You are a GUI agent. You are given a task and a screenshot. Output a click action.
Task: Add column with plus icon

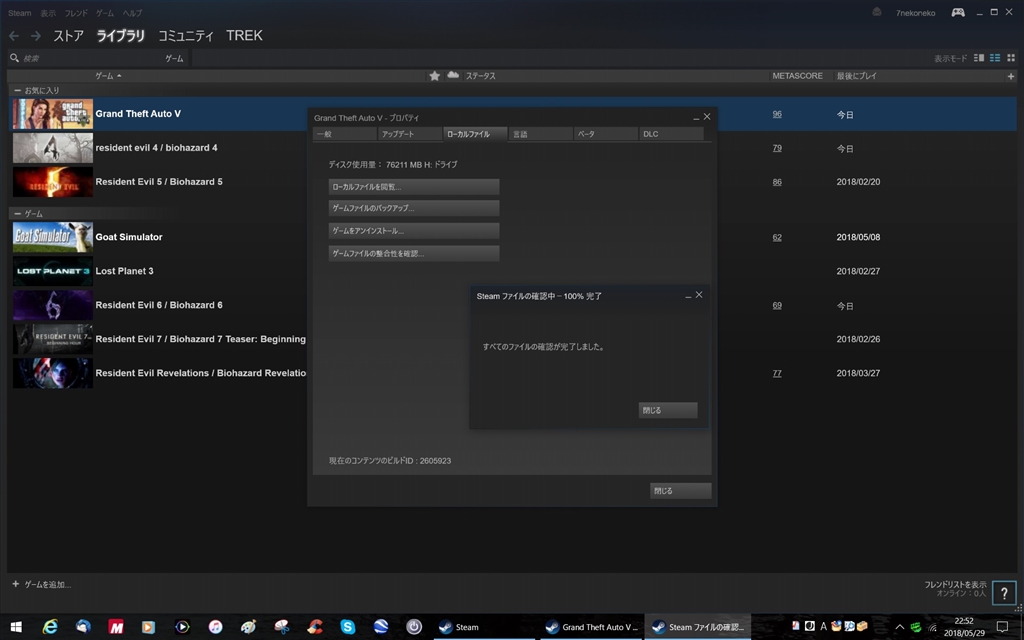point(1010,76)
